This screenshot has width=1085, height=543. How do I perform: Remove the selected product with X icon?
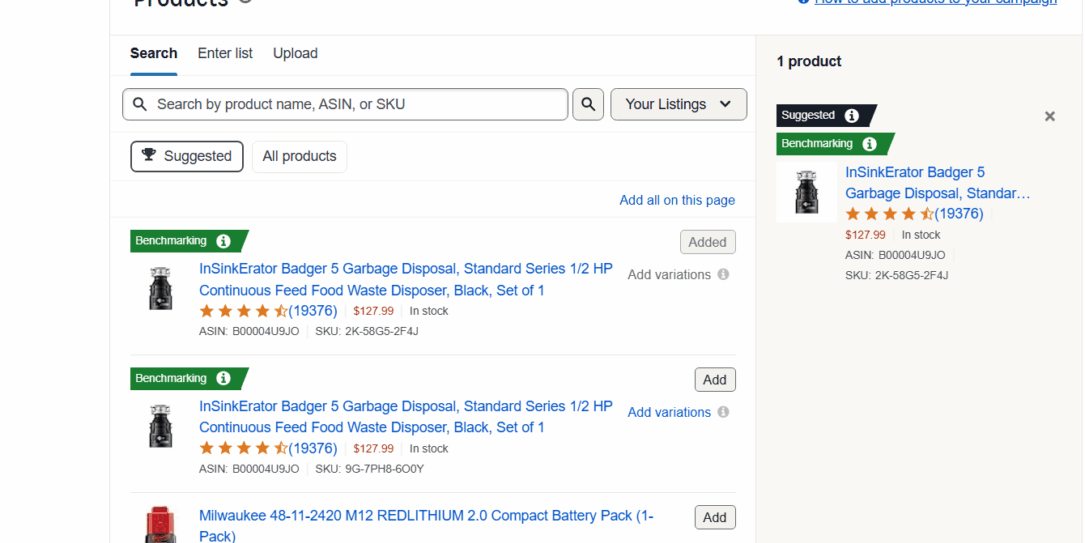point(1049,116)
